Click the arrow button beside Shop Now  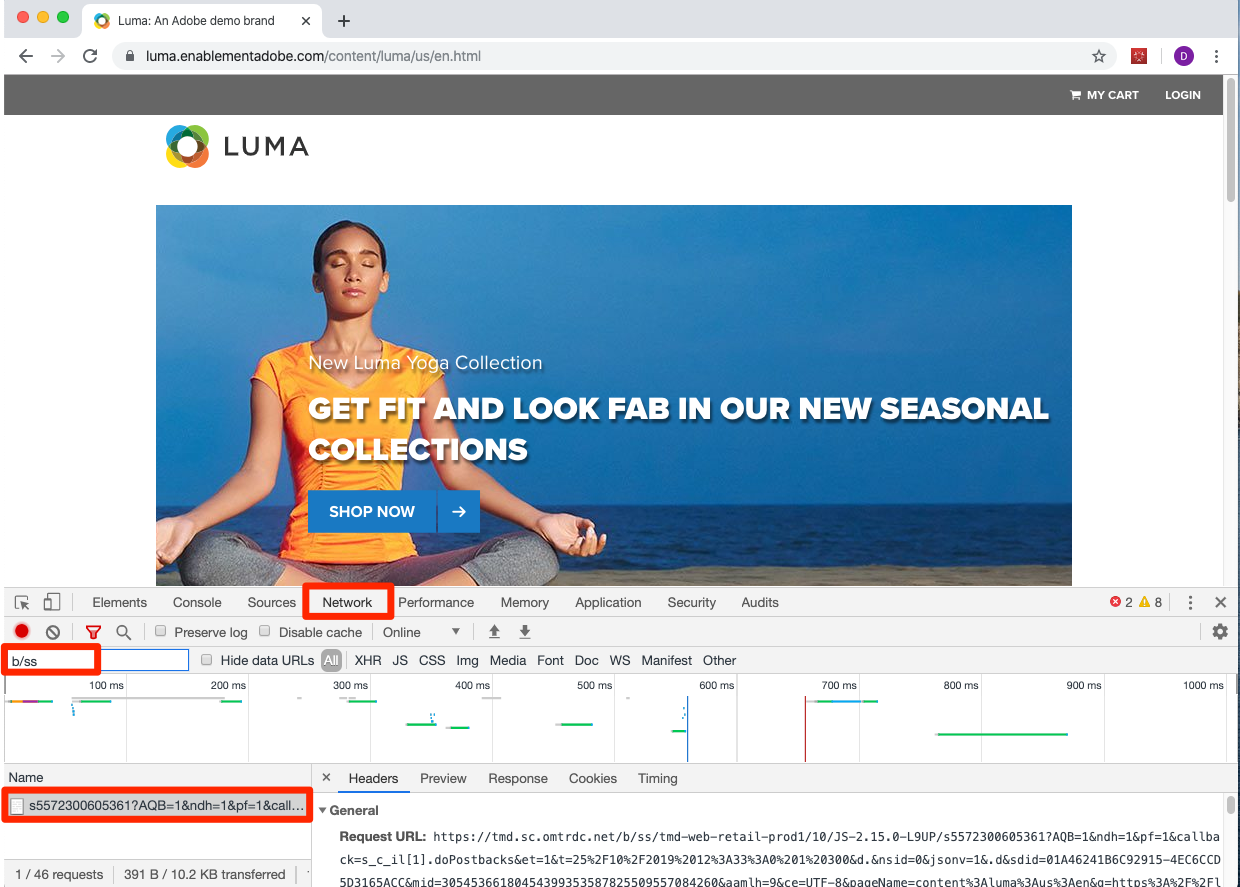tap(459, 511)
